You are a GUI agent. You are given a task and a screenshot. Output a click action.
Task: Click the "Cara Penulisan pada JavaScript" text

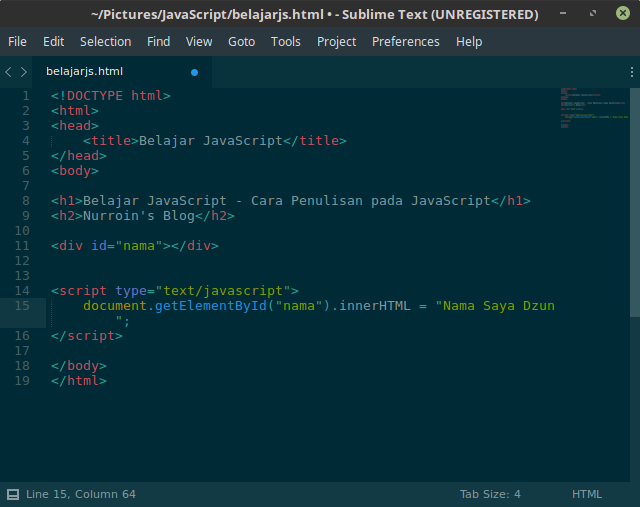pyautogui.click(x=371, y=201)
